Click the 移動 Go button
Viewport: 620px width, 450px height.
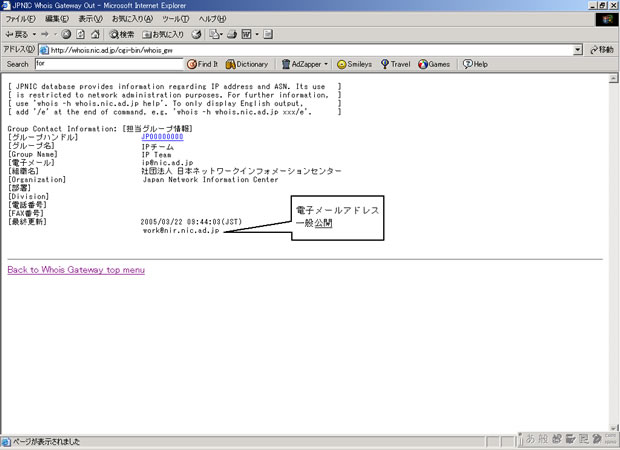[601, 50]
